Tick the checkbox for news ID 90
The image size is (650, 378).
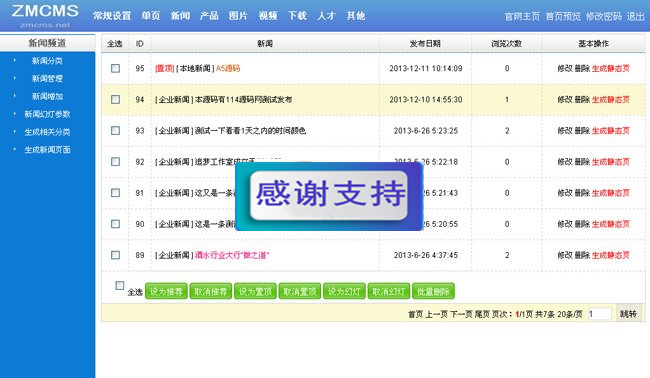[x=116, y=224]
